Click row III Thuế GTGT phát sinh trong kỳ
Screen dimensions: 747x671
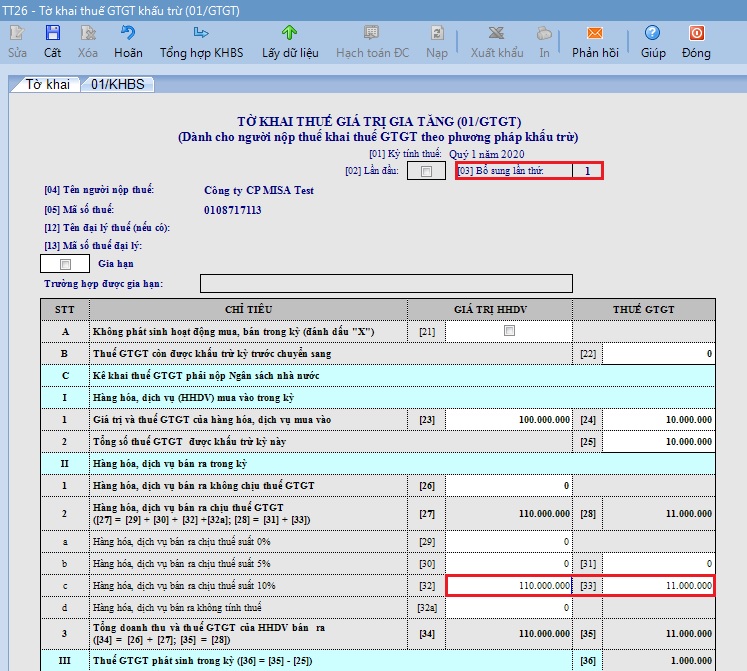click(378, 661)
